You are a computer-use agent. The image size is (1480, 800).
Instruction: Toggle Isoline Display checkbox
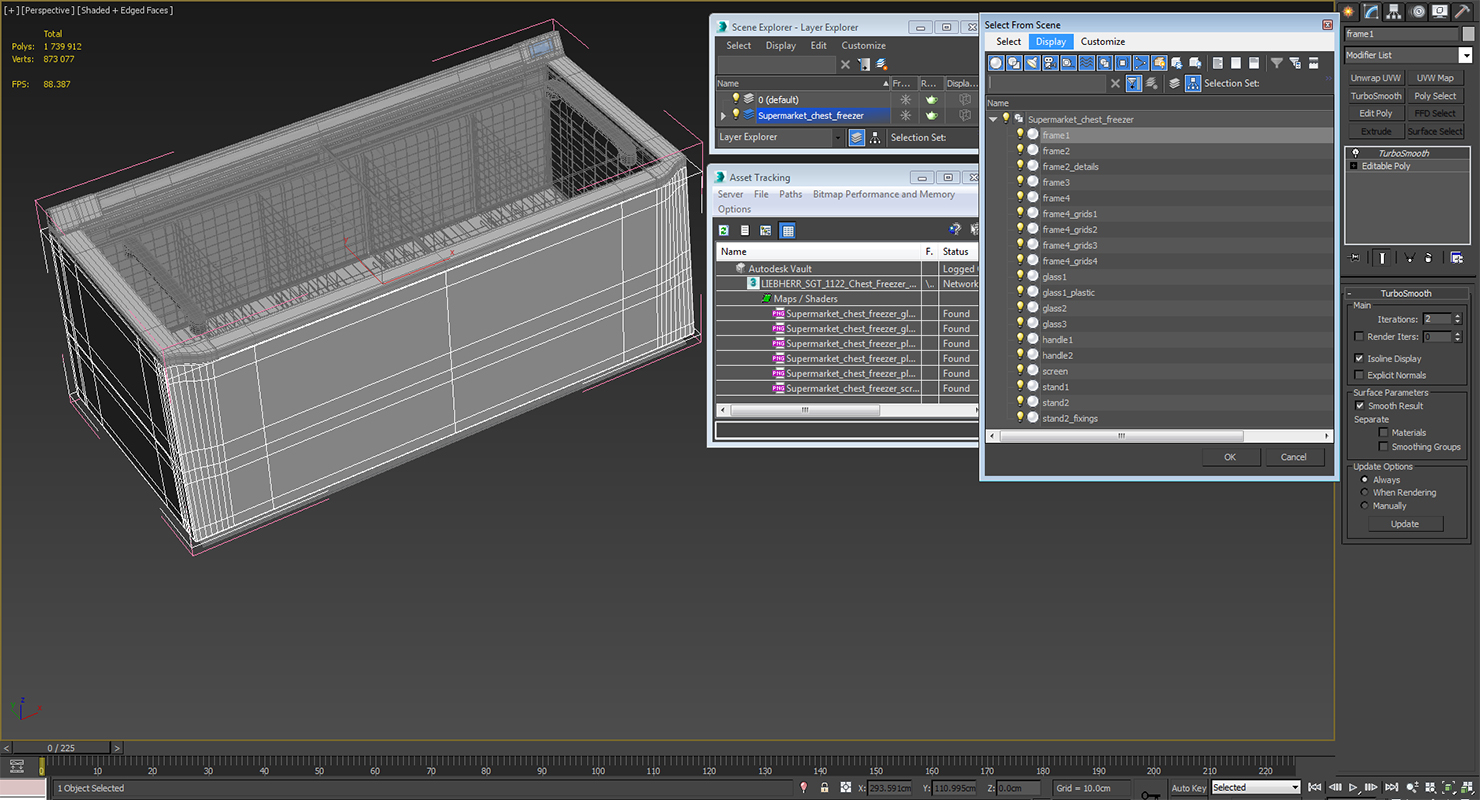click(x=1359, y=358)
